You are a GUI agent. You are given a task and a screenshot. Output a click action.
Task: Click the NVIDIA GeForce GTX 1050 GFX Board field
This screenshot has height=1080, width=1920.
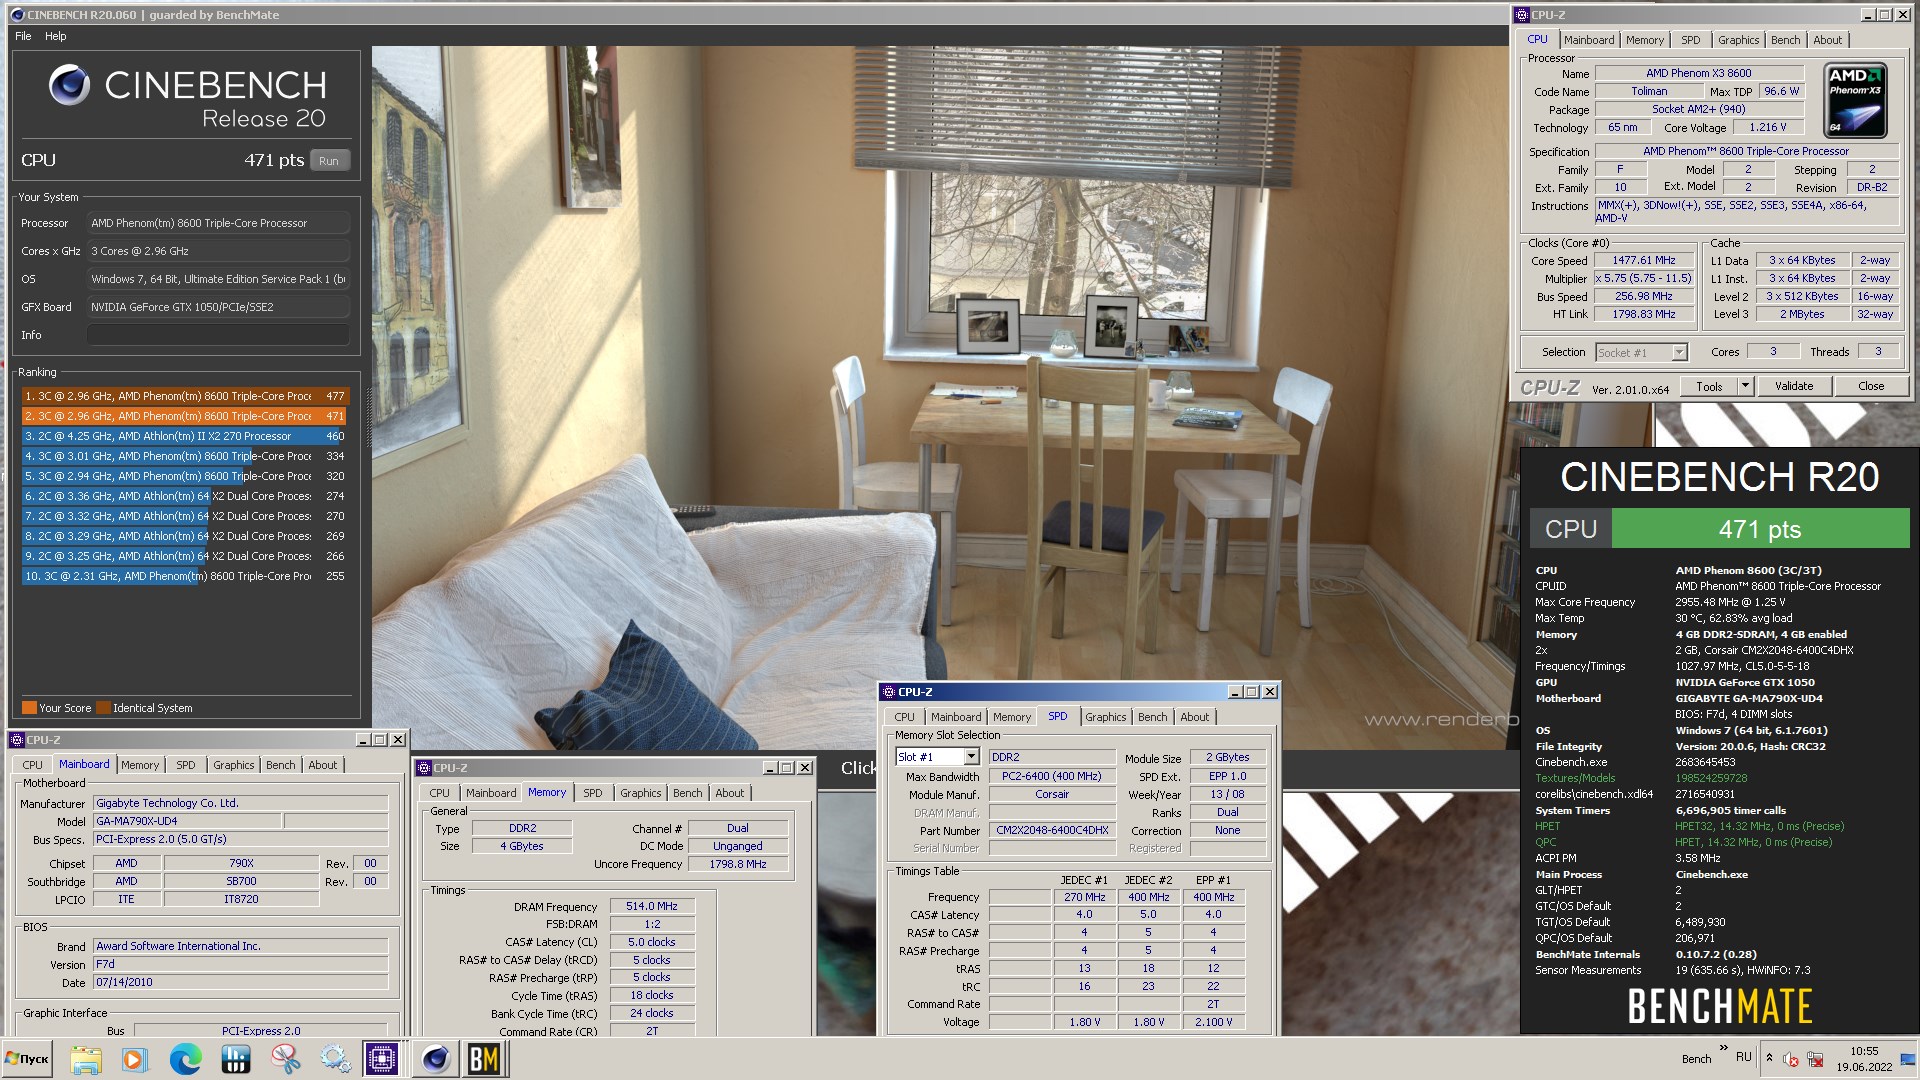[x=218, y=307]
